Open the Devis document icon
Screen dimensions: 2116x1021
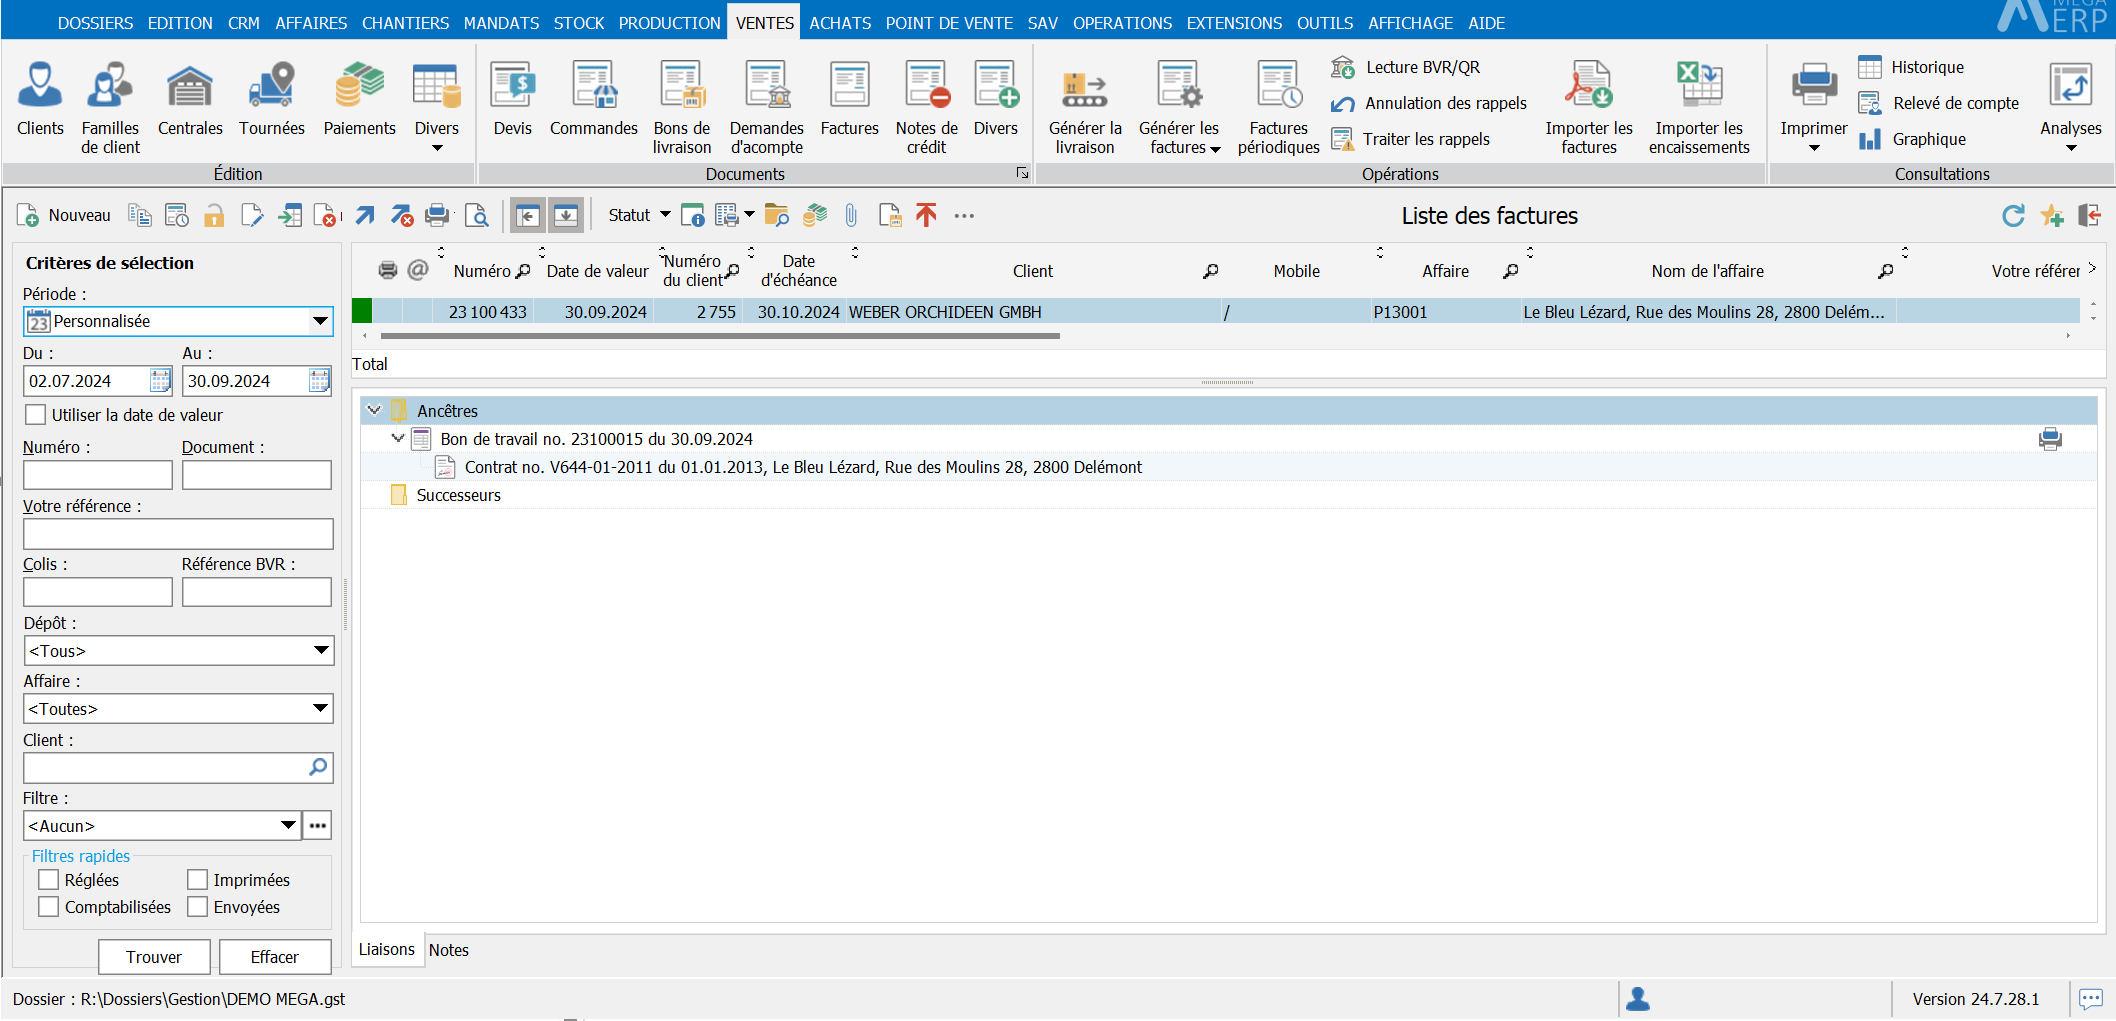coord(512,87)
